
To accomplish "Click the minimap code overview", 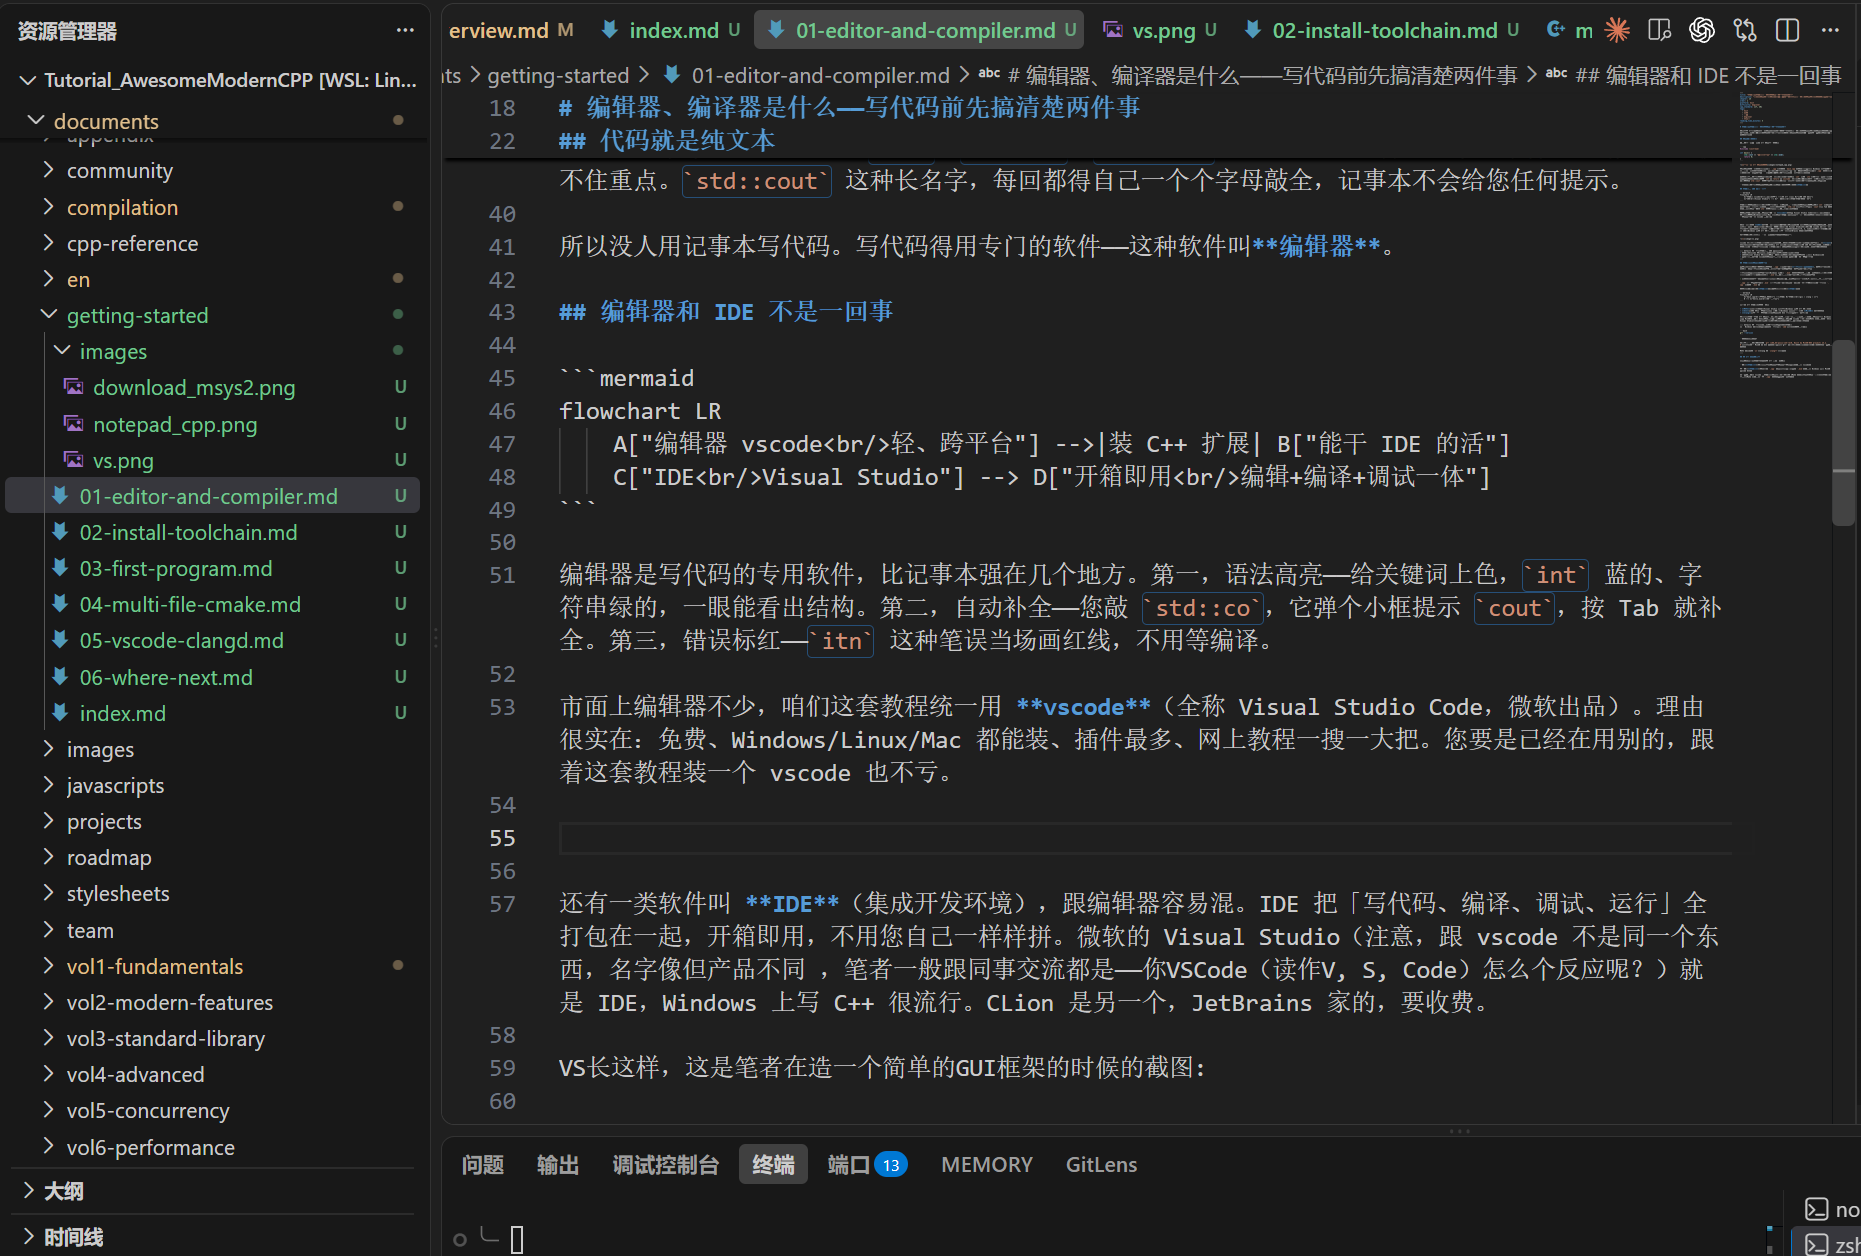I will click(1785, 235).
